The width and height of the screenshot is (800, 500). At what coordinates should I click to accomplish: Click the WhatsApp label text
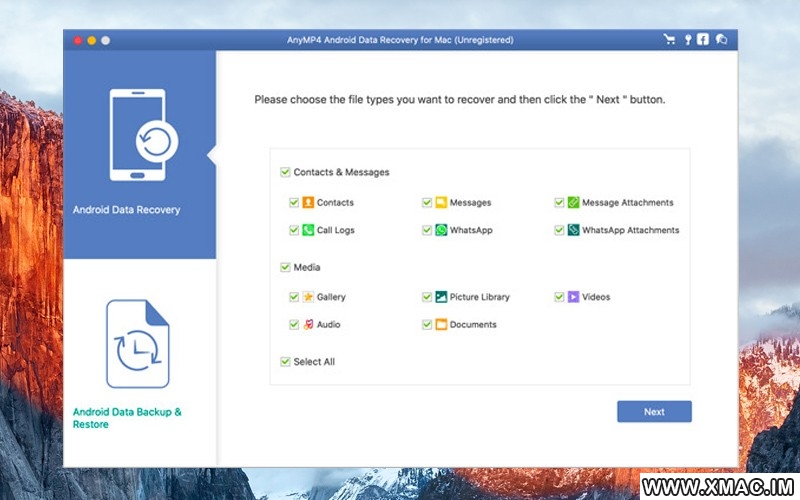click(x=471, y=230)
